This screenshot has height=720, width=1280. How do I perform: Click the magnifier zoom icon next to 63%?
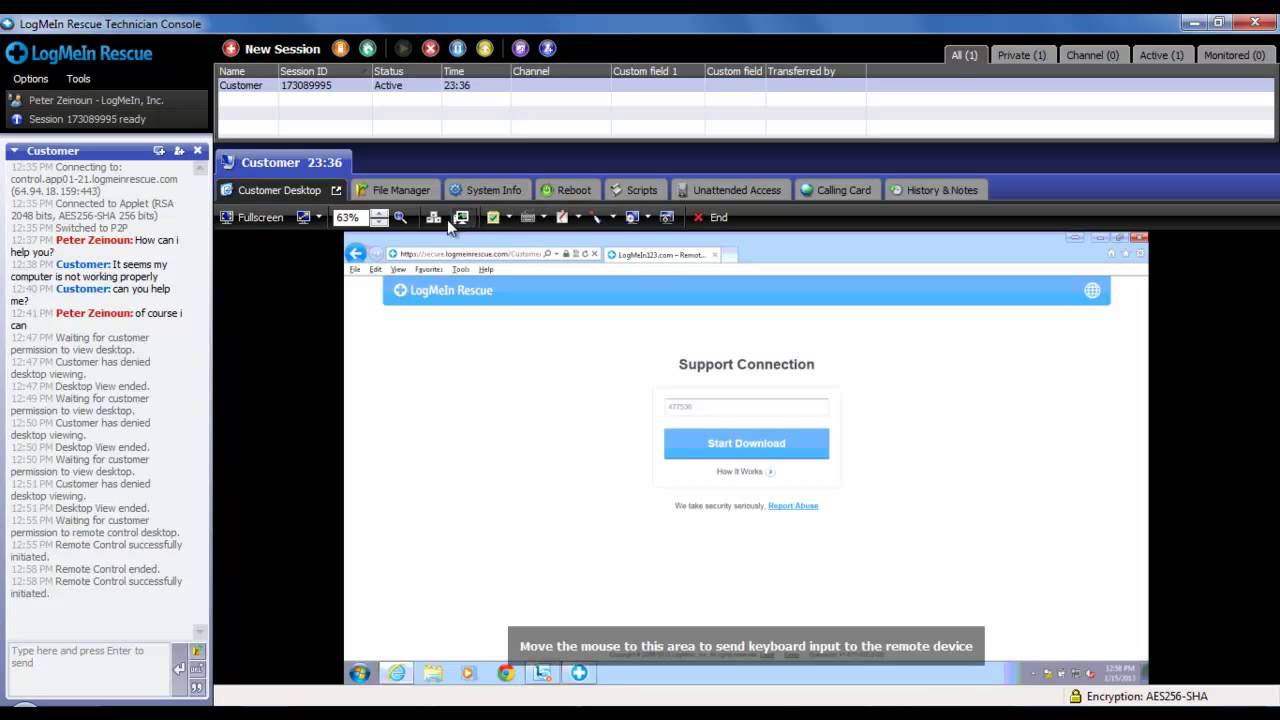coord(401,217)
